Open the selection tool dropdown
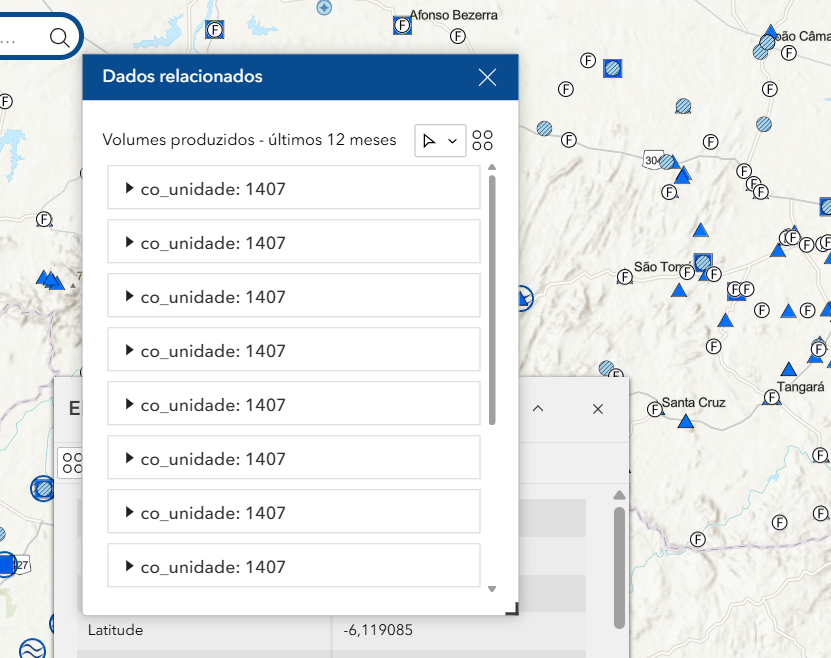Screen dimensions: 831x658 click(440, 141)
